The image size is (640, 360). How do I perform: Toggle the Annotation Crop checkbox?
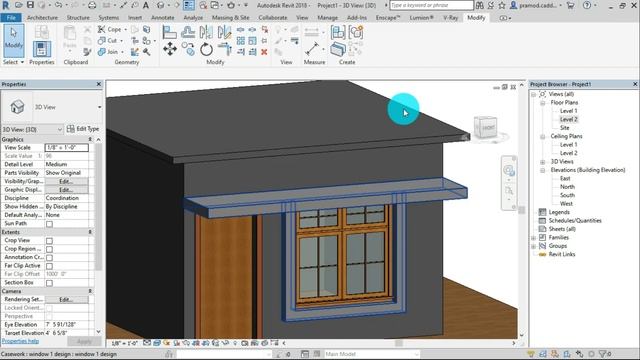49,258
